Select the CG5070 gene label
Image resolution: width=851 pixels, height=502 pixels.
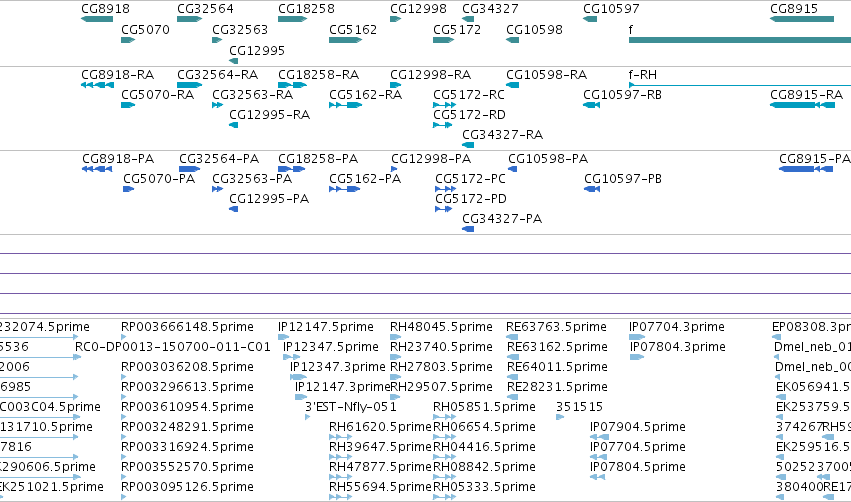pyautogui.click(x=145, y=29)
